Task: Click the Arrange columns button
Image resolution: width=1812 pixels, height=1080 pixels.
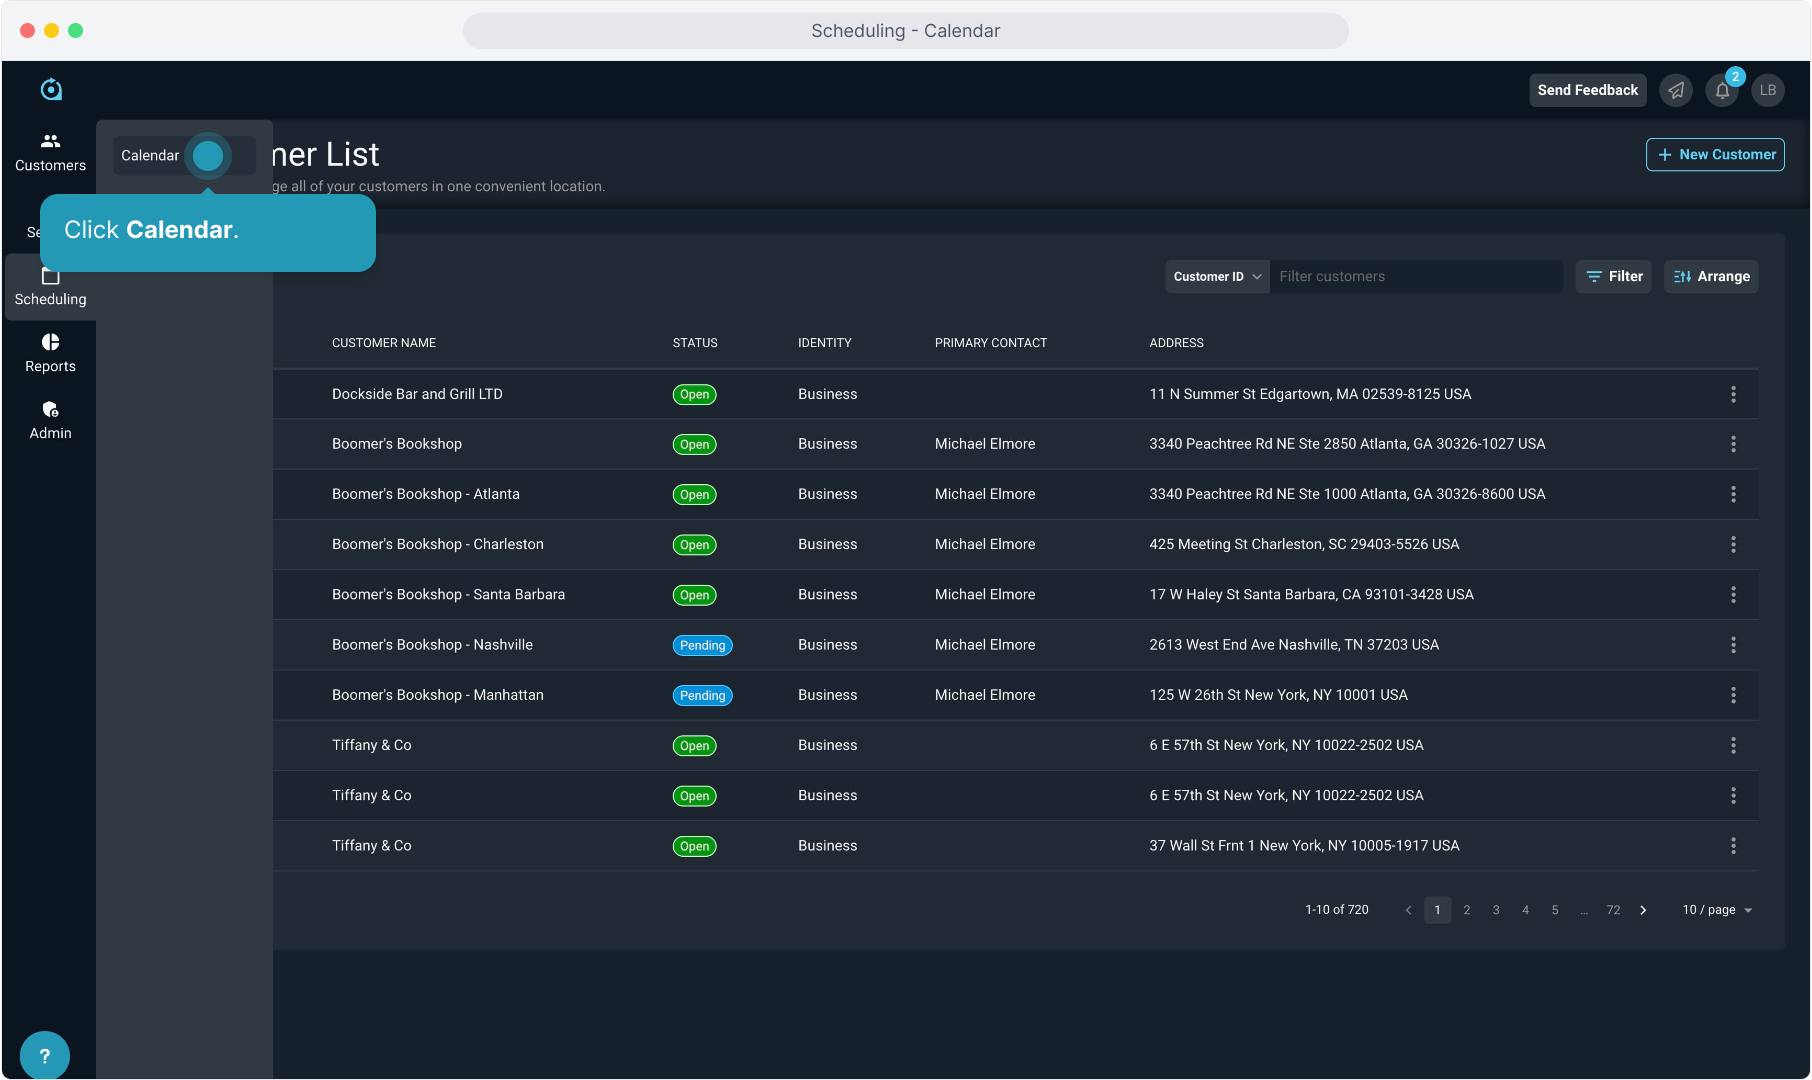Action: 1711,277
